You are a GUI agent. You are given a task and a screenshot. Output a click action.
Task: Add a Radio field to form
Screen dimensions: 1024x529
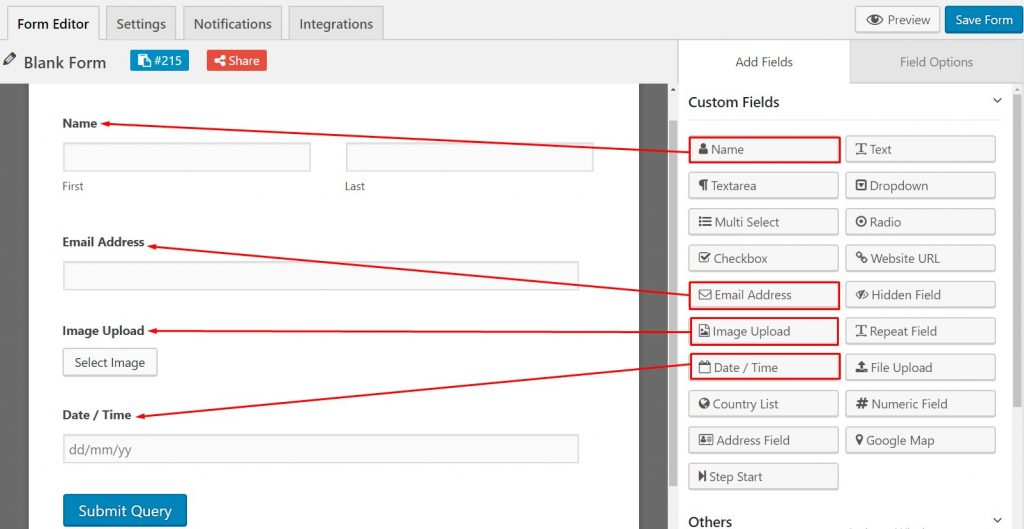[x=920, y=222]
